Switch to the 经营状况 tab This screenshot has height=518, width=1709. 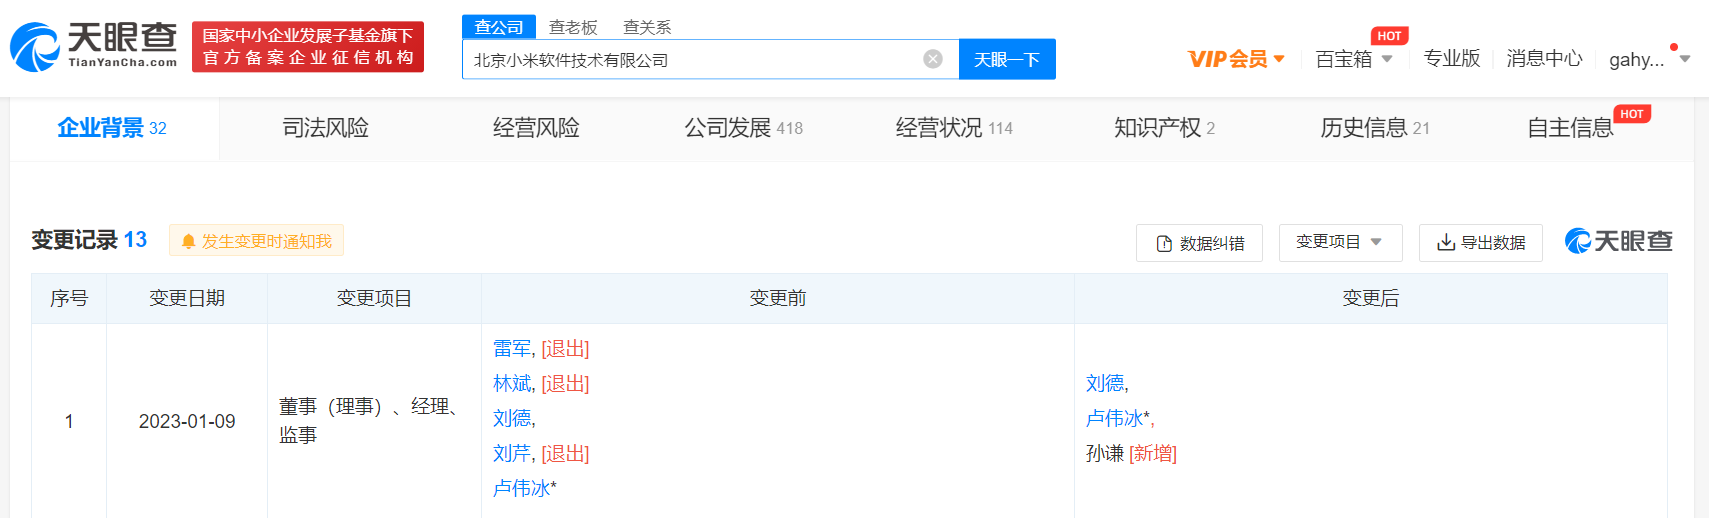pos(954,128)
